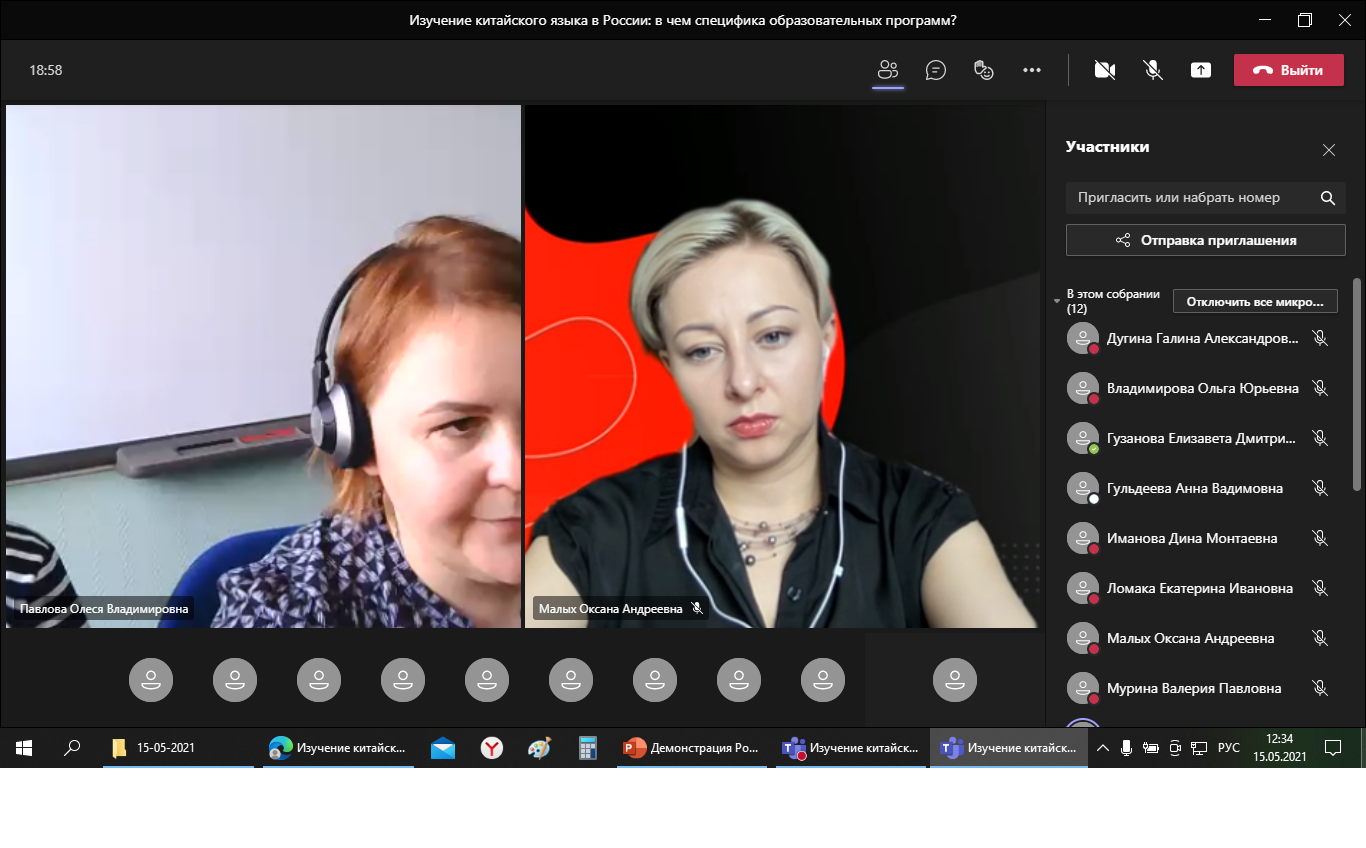Screen dimensions: 1366x848
Task: Open Yandex Browser from taskbar
Action: pyautogui.click(x=492, y=747)
